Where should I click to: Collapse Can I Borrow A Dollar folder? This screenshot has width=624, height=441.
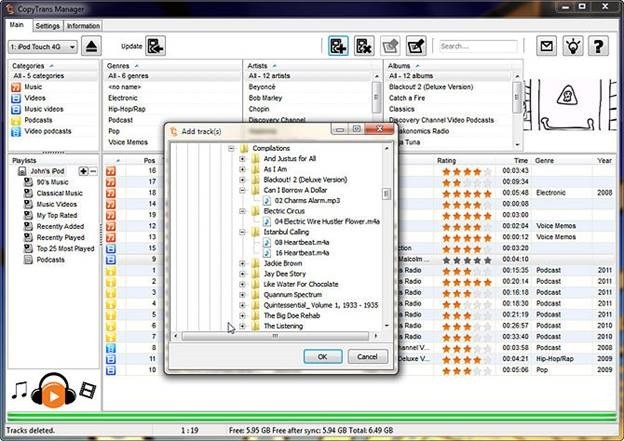coord(242,190)
